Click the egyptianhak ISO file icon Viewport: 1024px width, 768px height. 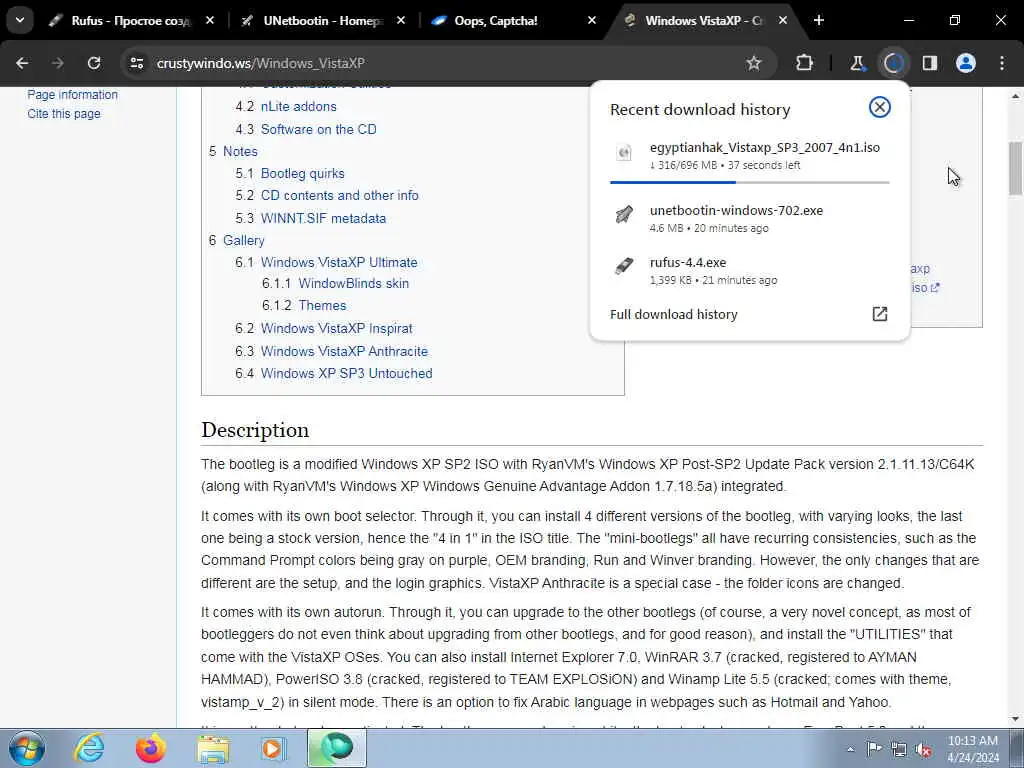point(624,153)
